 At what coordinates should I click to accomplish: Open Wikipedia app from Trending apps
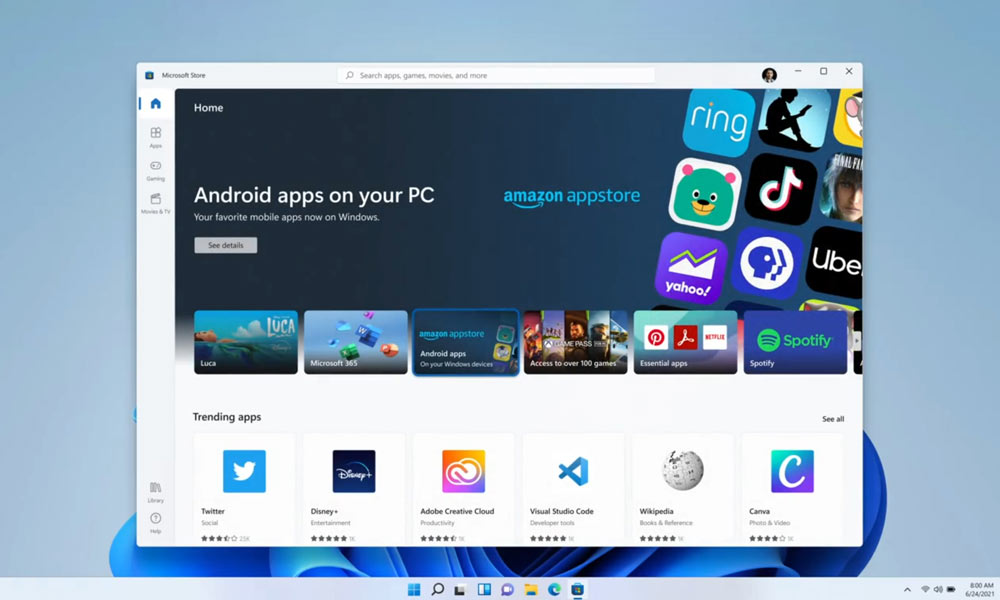tap(683, 488)
